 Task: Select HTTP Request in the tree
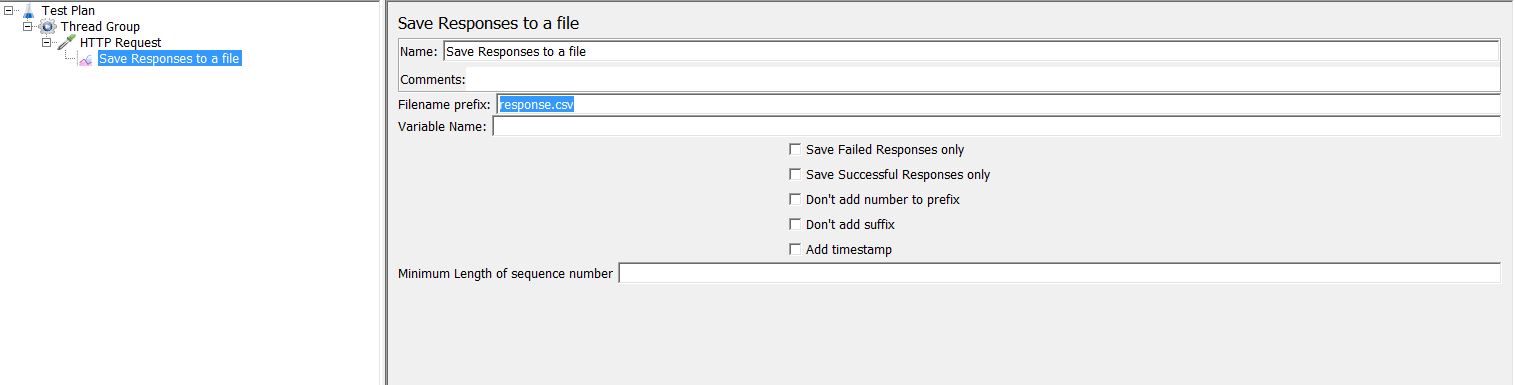pos(120,42)
